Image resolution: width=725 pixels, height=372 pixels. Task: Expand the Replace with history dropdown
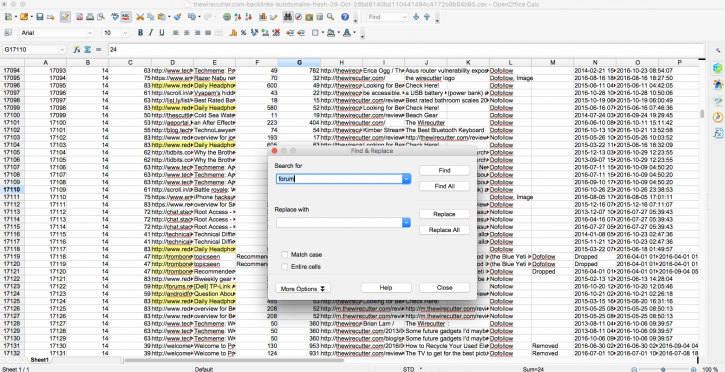click(406, 223)
